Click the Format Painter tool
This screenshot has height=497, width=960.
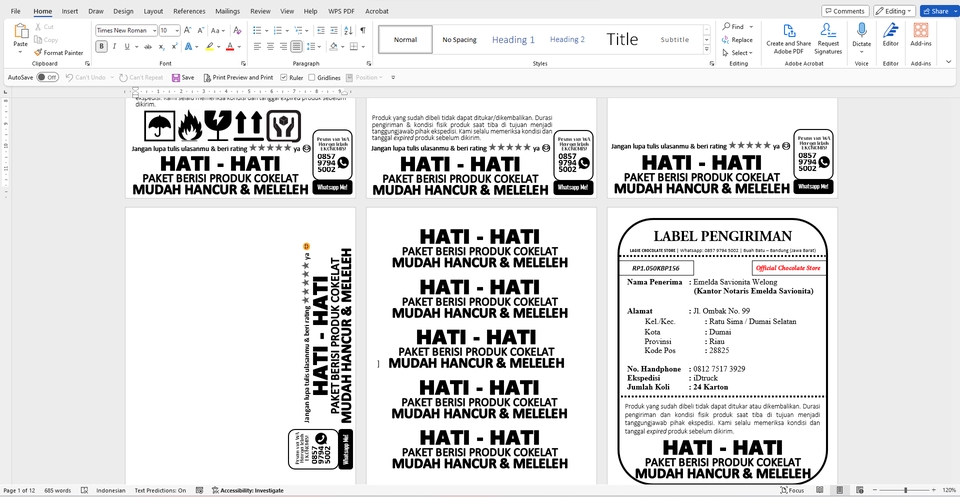59,53
